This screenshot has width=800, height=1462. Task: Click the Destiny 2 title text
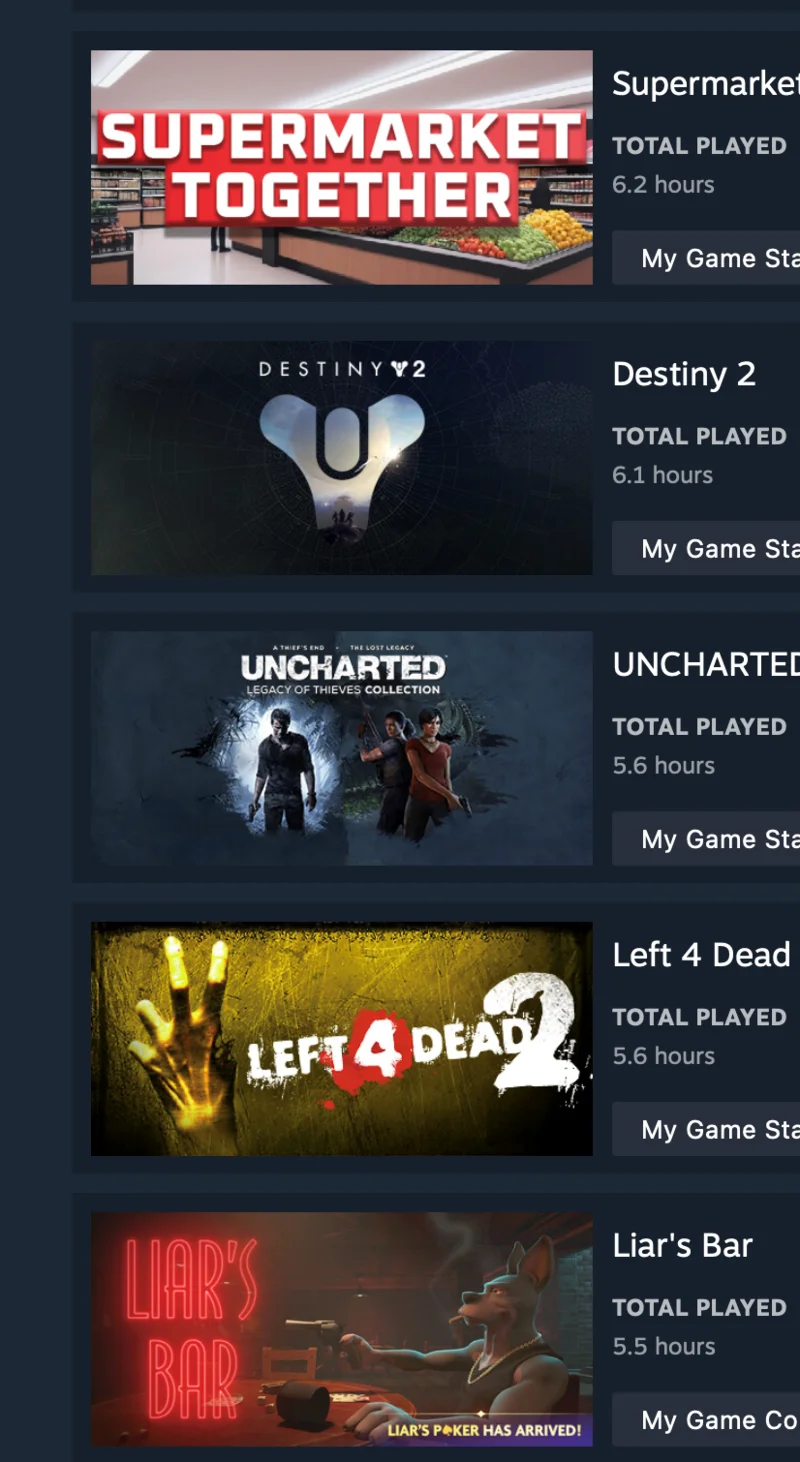[684, 374]
